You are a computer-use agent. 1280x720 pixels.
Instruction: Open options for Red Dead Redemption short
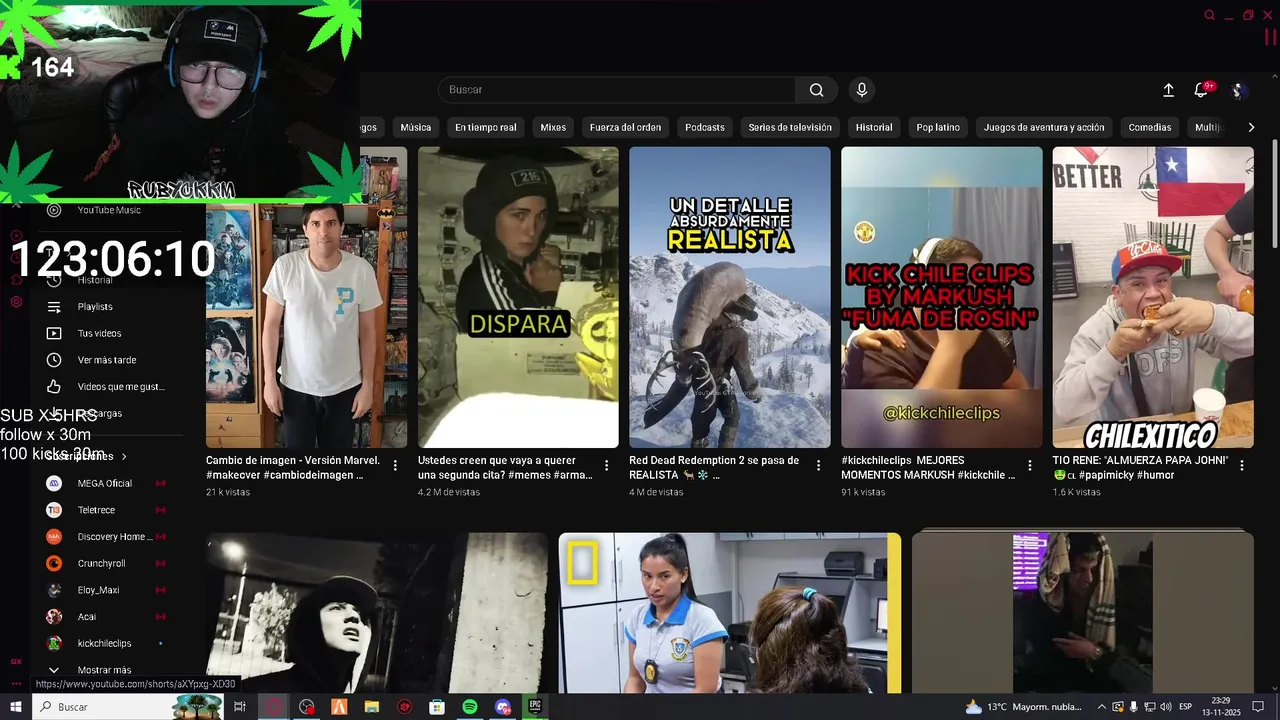(x=818, y=466)
